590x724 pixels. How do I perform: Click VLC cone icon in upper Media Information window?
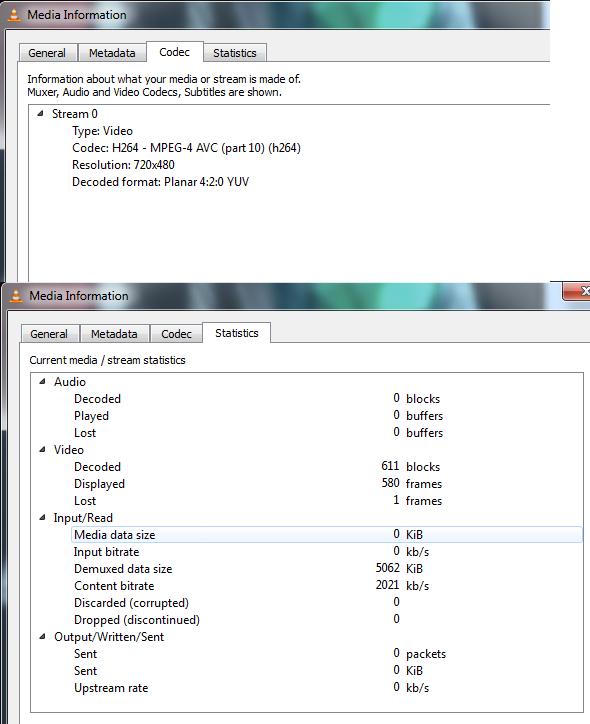point(14,15)
